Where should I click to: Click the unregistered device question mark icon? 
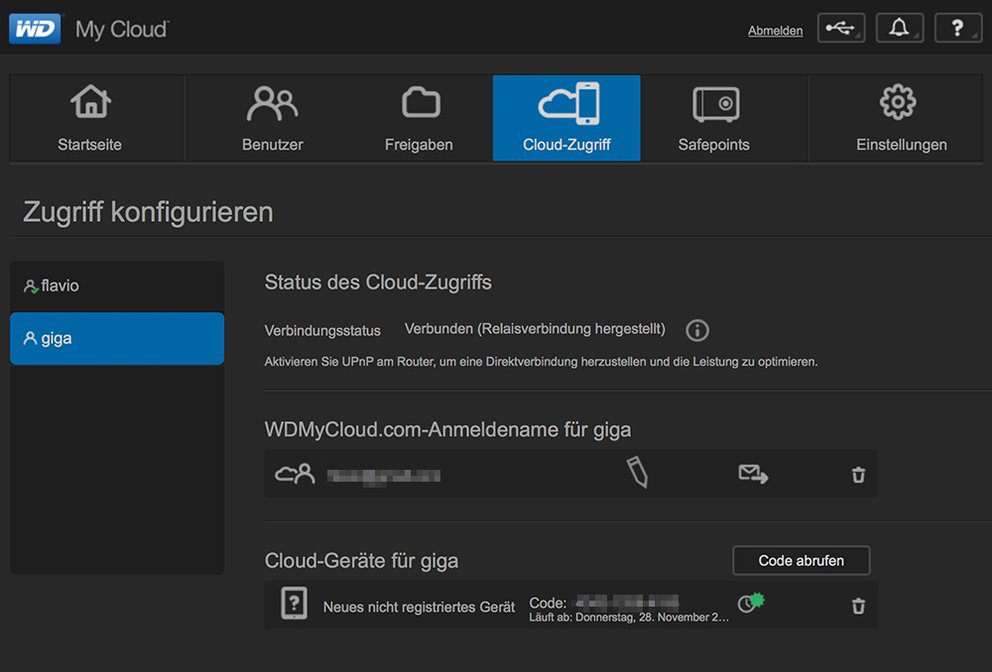(294, 603)
